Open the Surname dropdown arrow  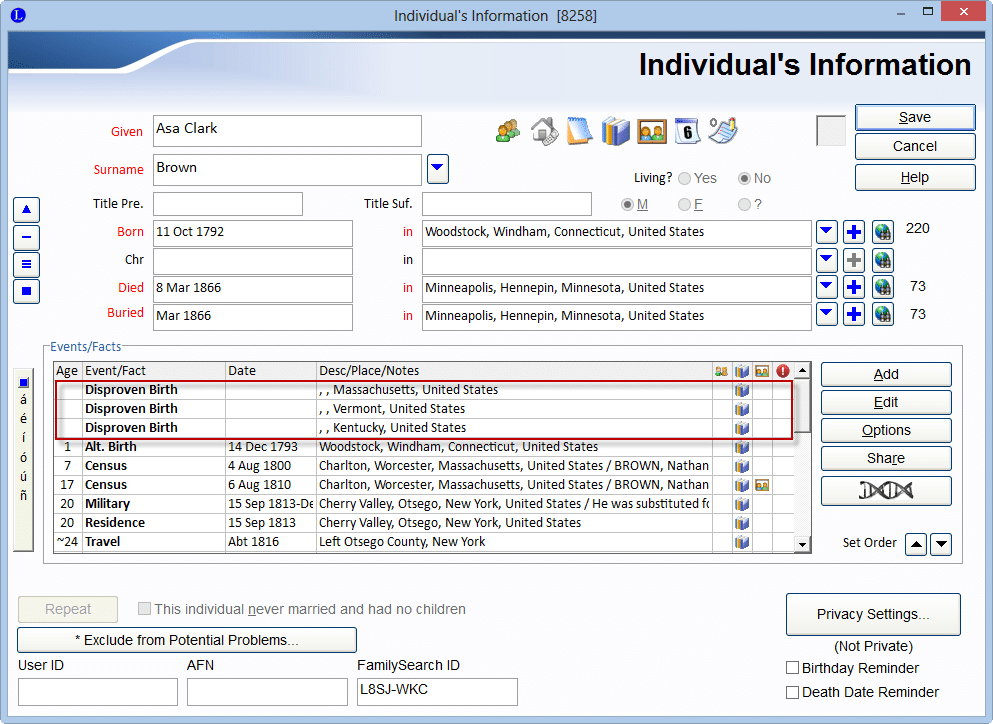click(438, 169)
